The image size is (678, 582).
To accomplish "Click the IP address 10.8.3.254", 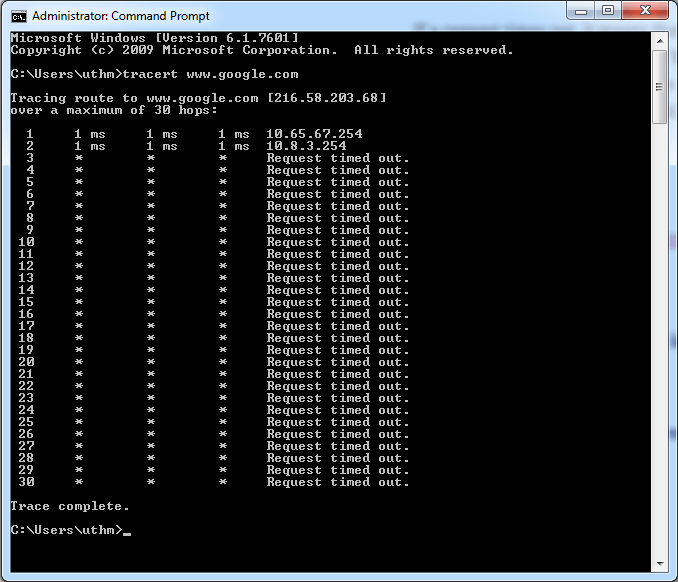I will (306, 146).
